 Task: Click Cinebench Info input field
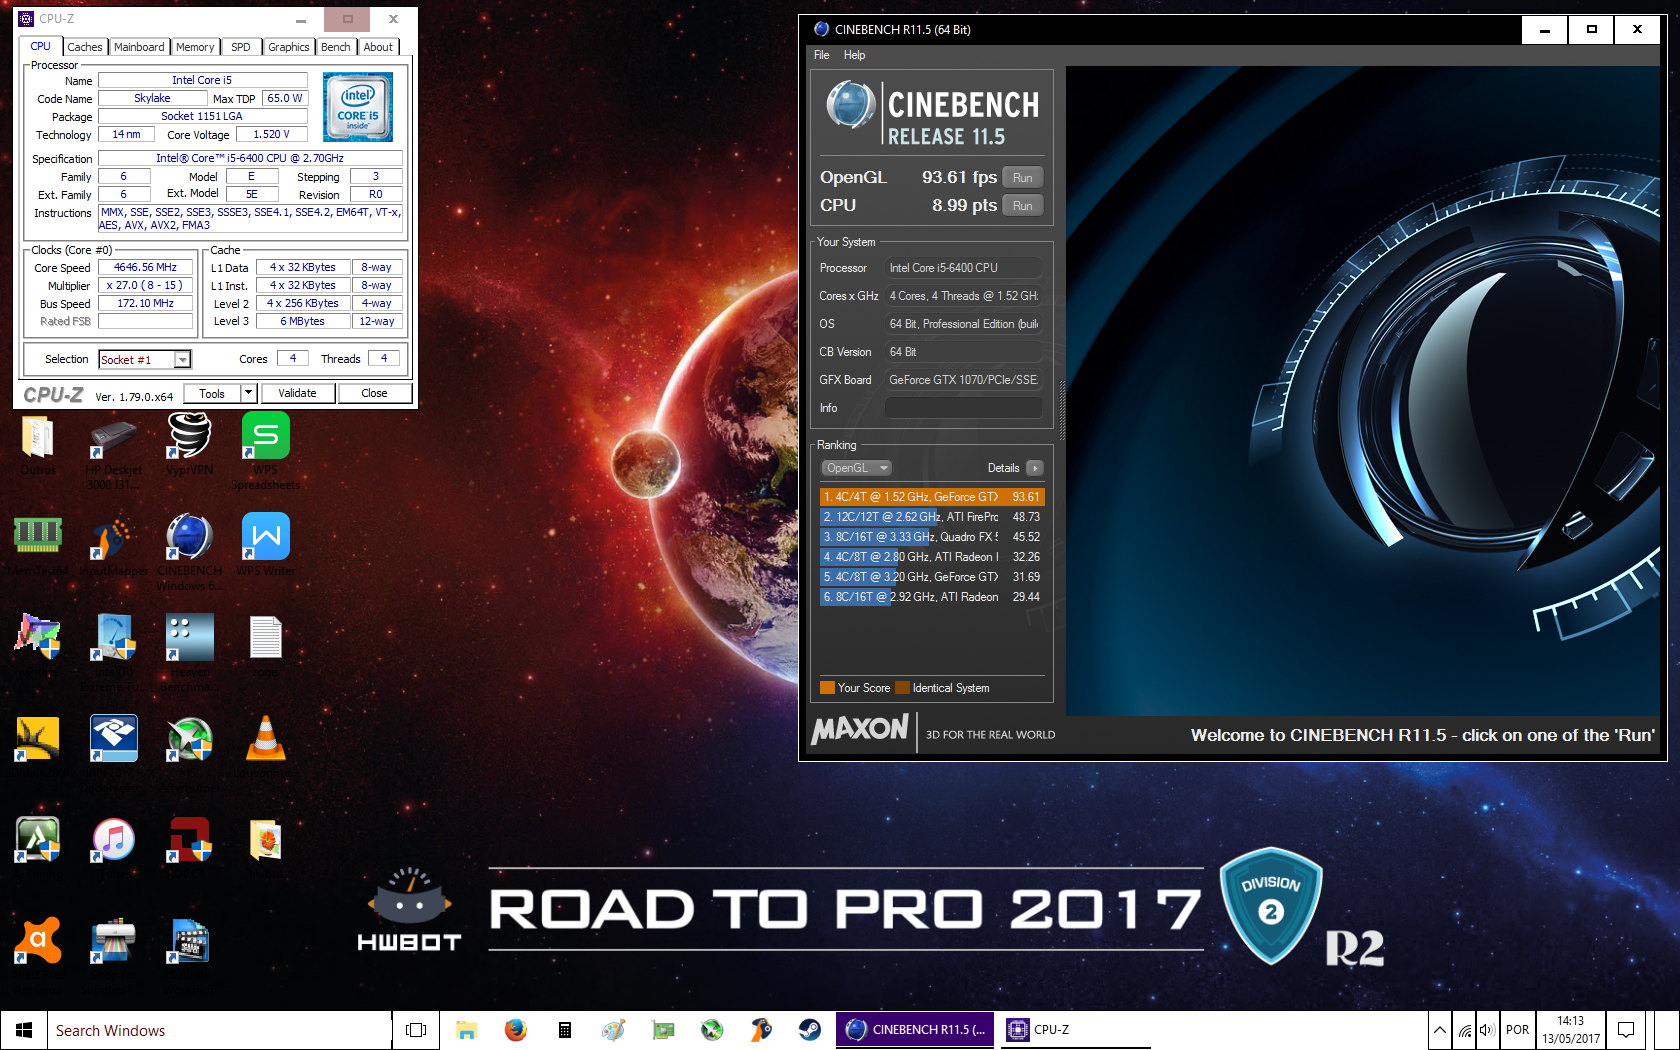(x=963, y=408)
